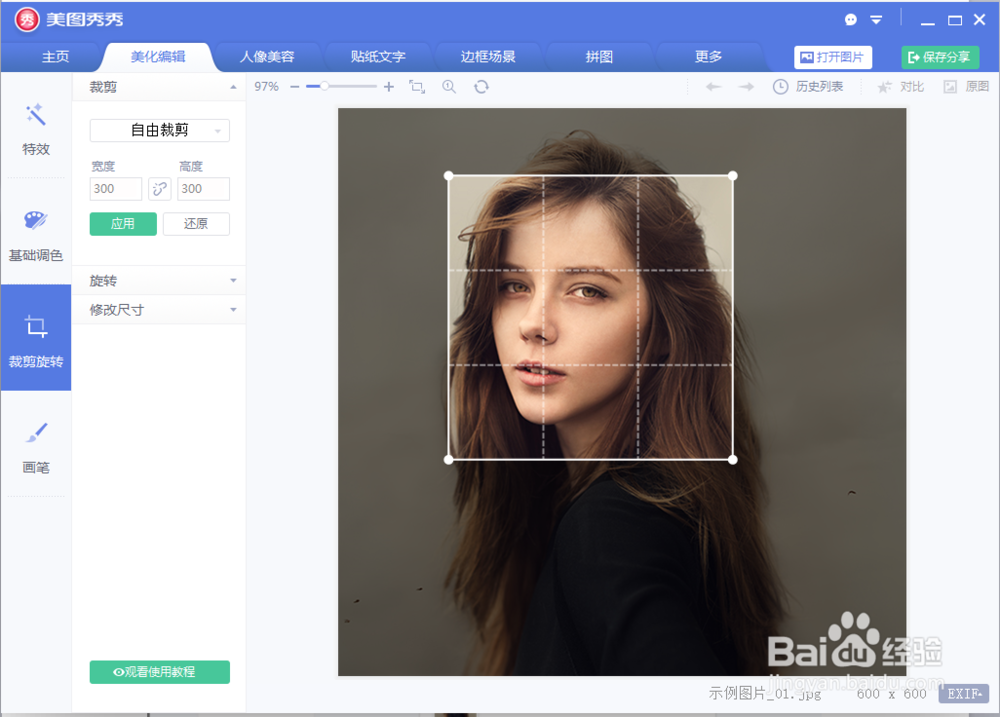Screen dimensions: 1000x717
Task: Expand the 修改尺寸 section
Action: tap(160, 310)
